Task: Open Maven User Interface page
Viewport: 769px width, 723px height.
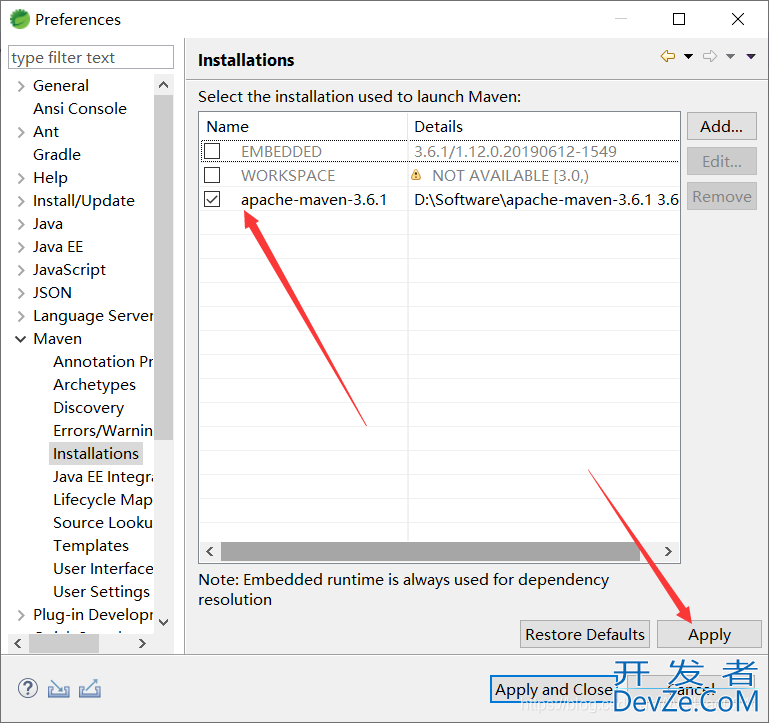Action: coord(103,569)
